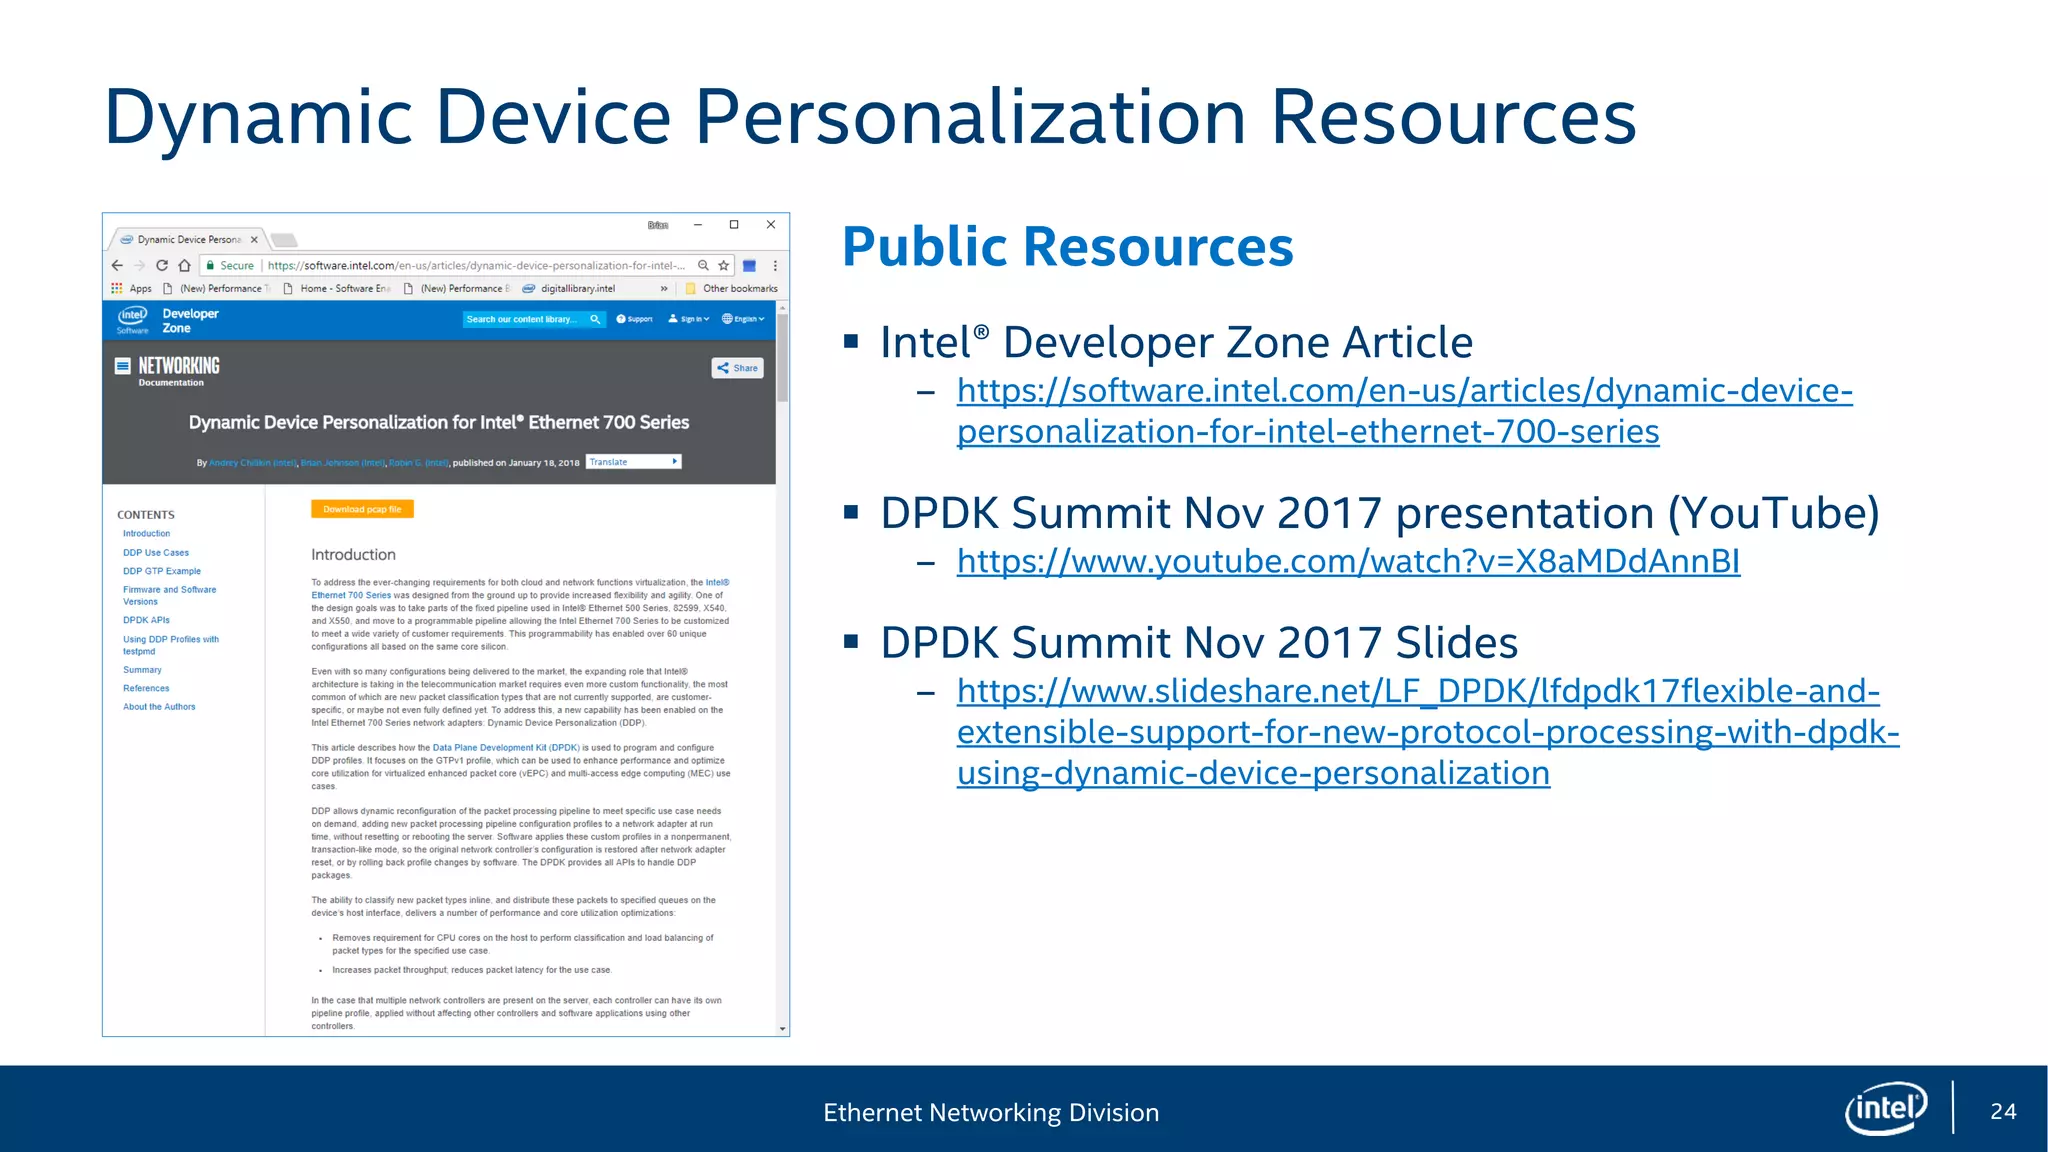This screenshot has width=2048, height=1152.
Task: Open the slideshare.net slides hyperlink
Action: (1428, 732)
